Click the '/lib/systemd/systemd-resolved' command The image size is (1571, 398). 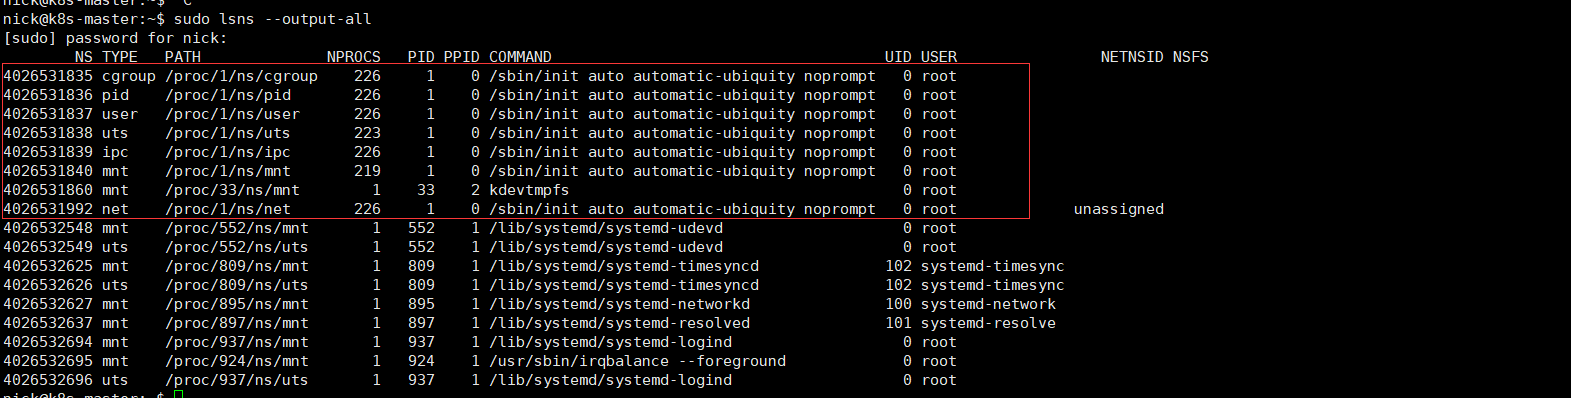click(619, 323)
